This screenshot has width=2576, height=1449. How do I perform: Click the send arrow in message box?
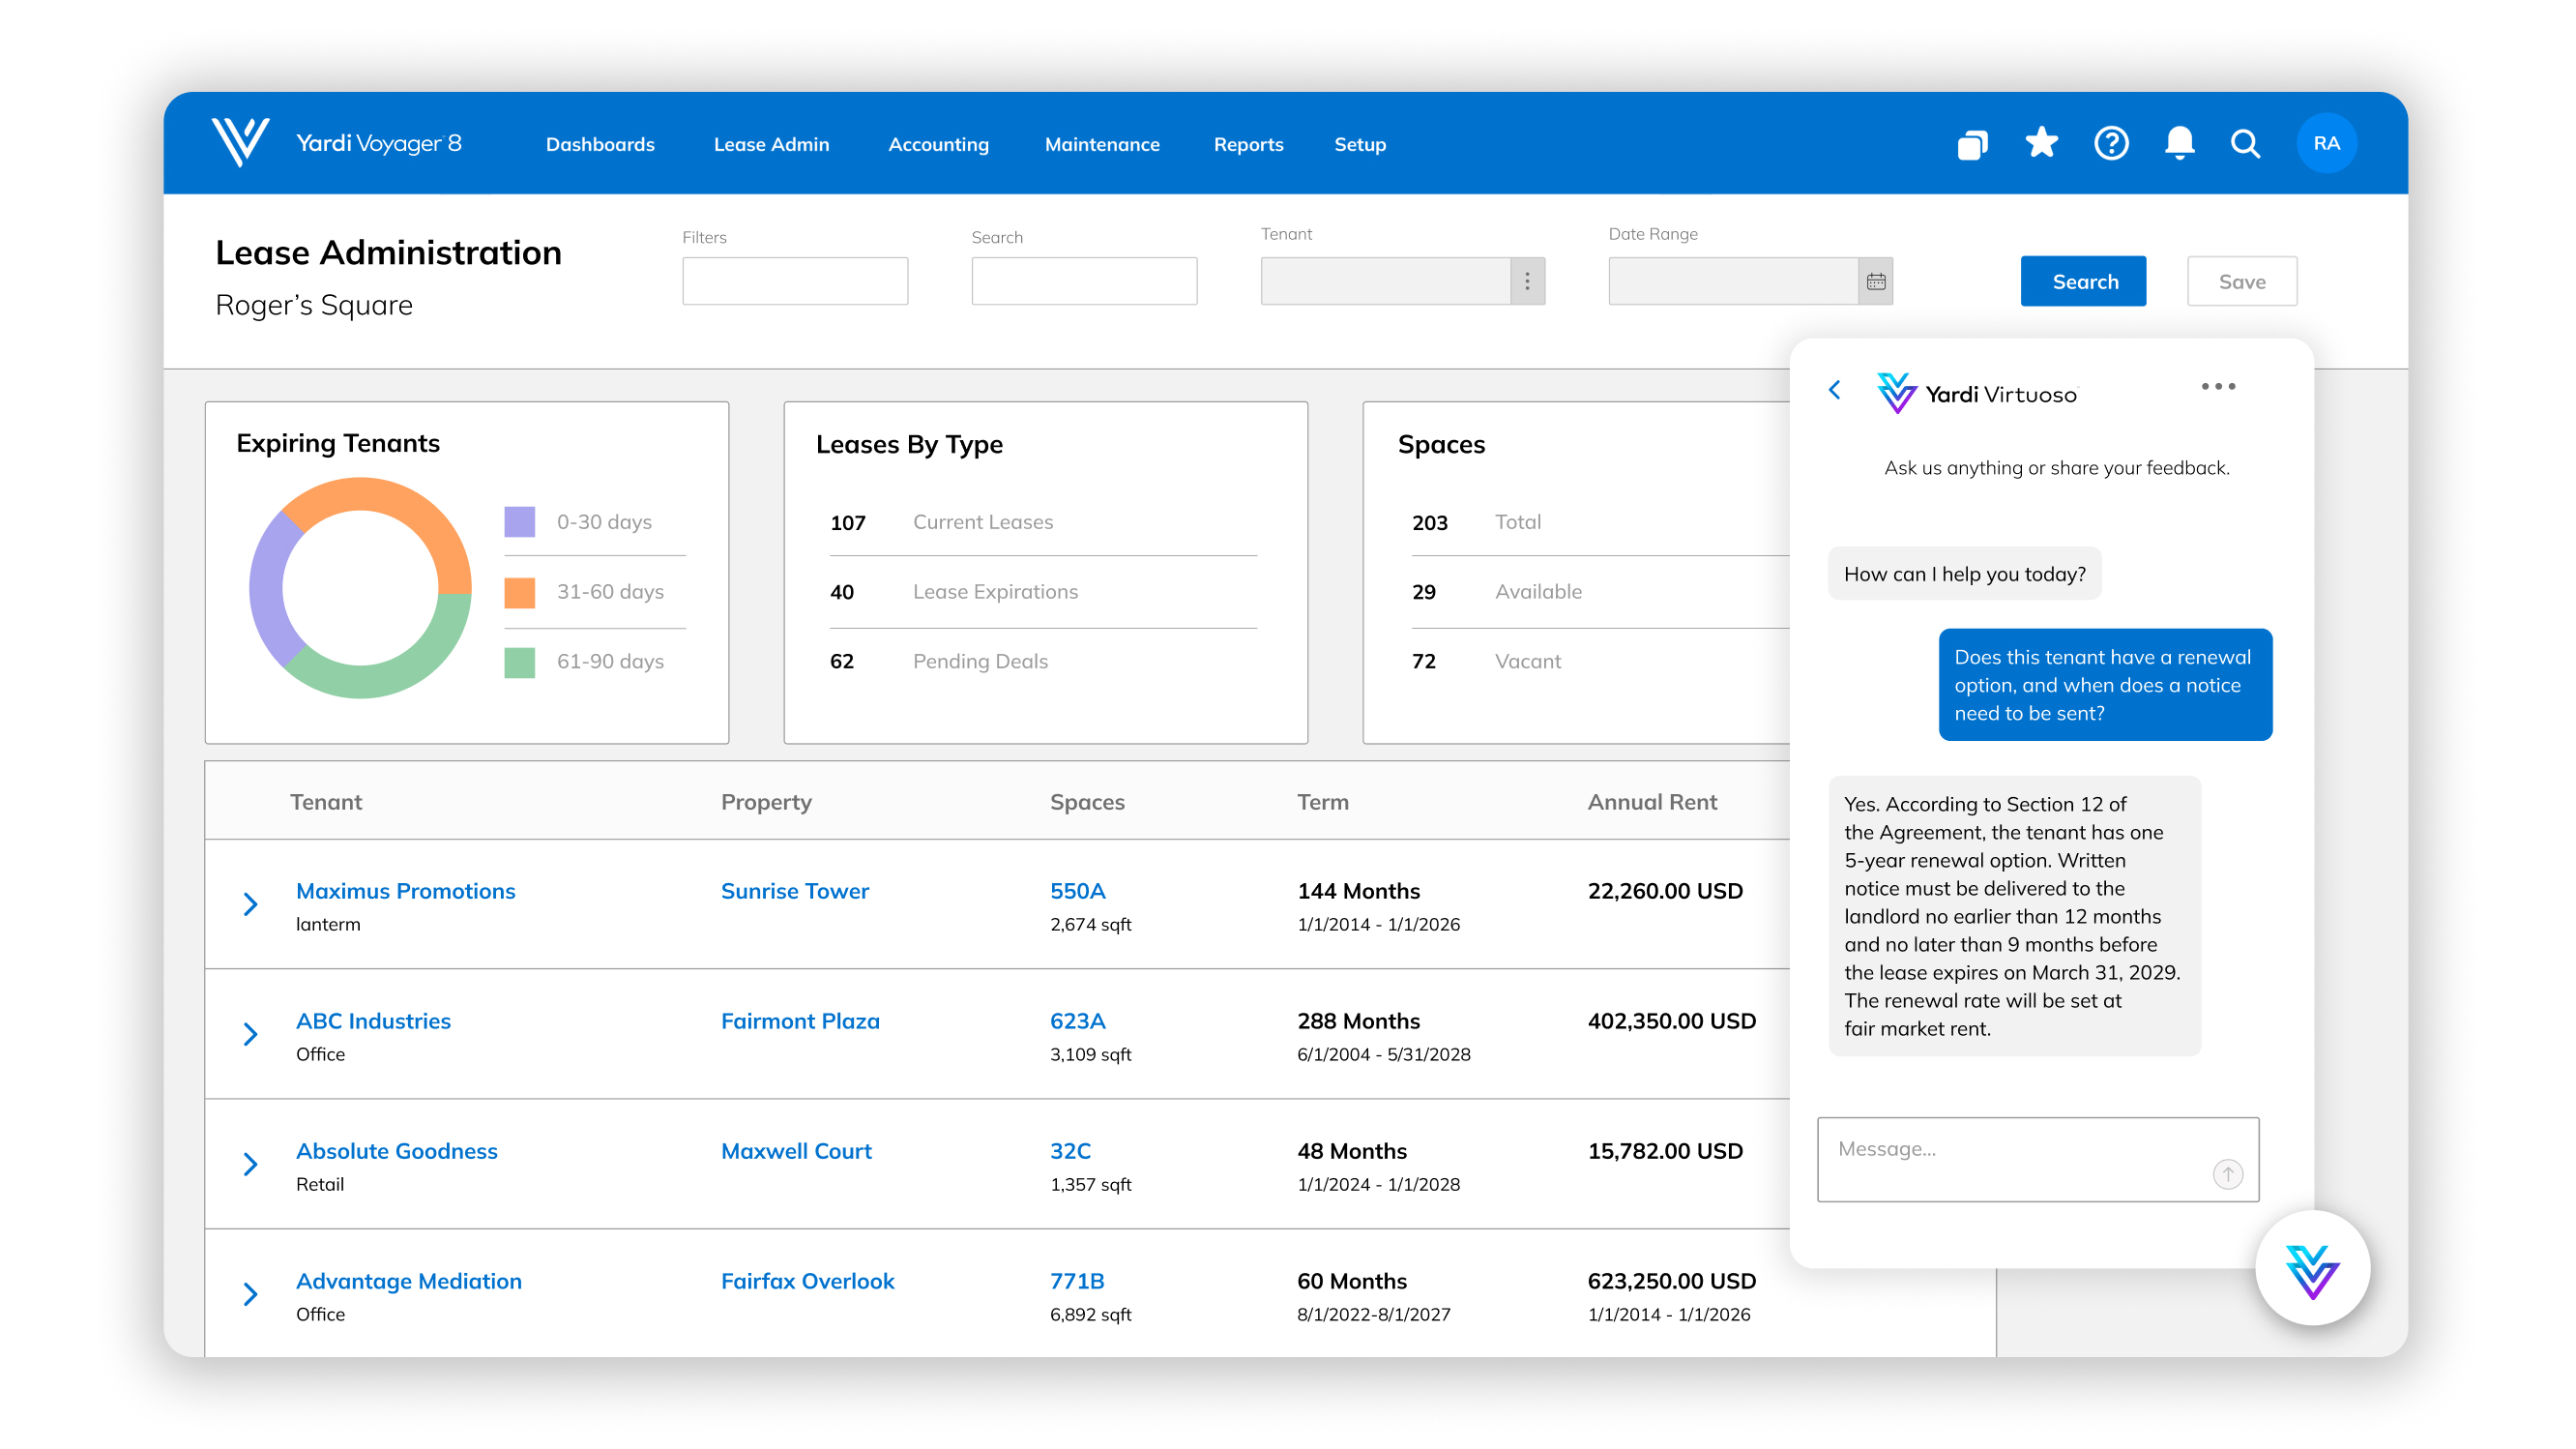(x=2227, y=1174)
